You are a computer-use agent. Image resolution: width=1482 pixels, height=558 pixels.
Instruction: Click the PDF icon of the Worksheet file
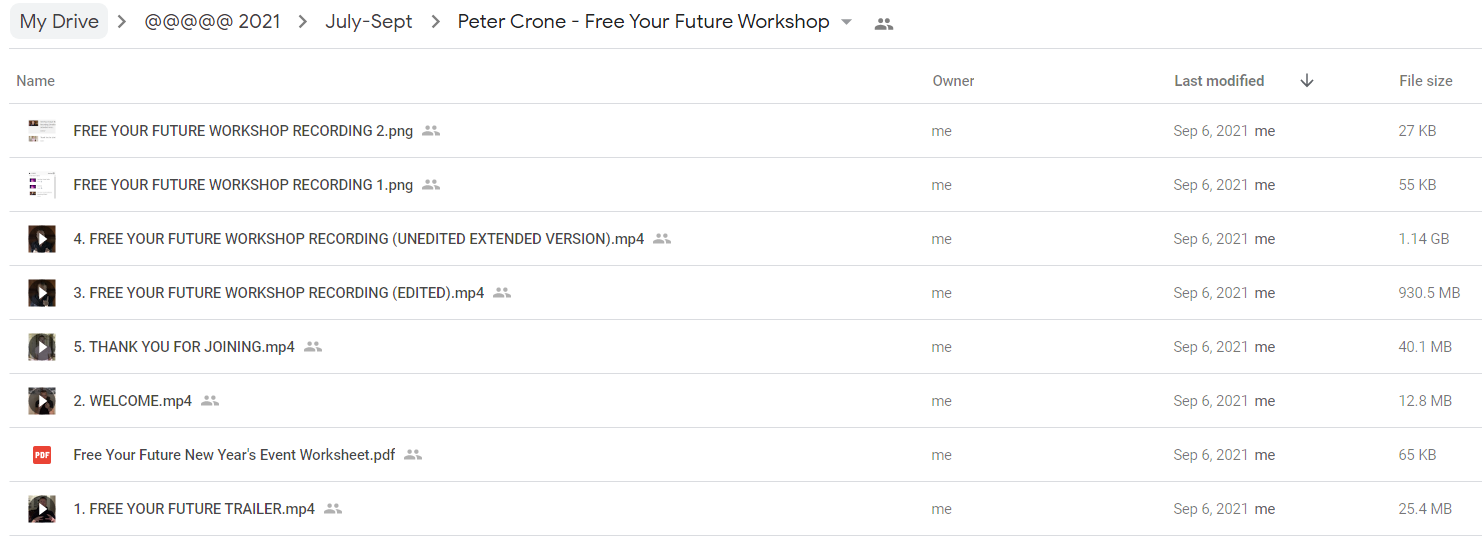(x=42, y=455)
